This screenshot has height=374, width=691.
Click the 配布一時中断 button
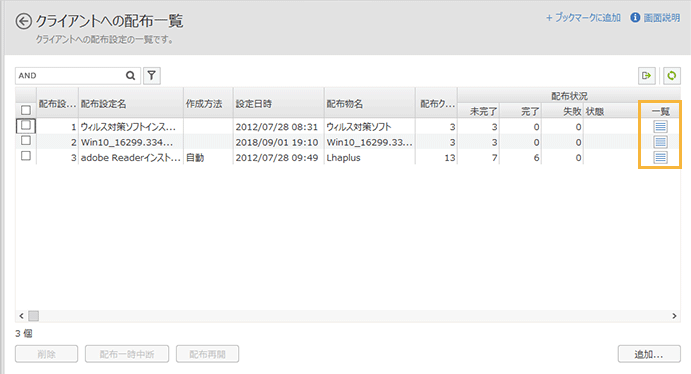click(x=127, y=354)
